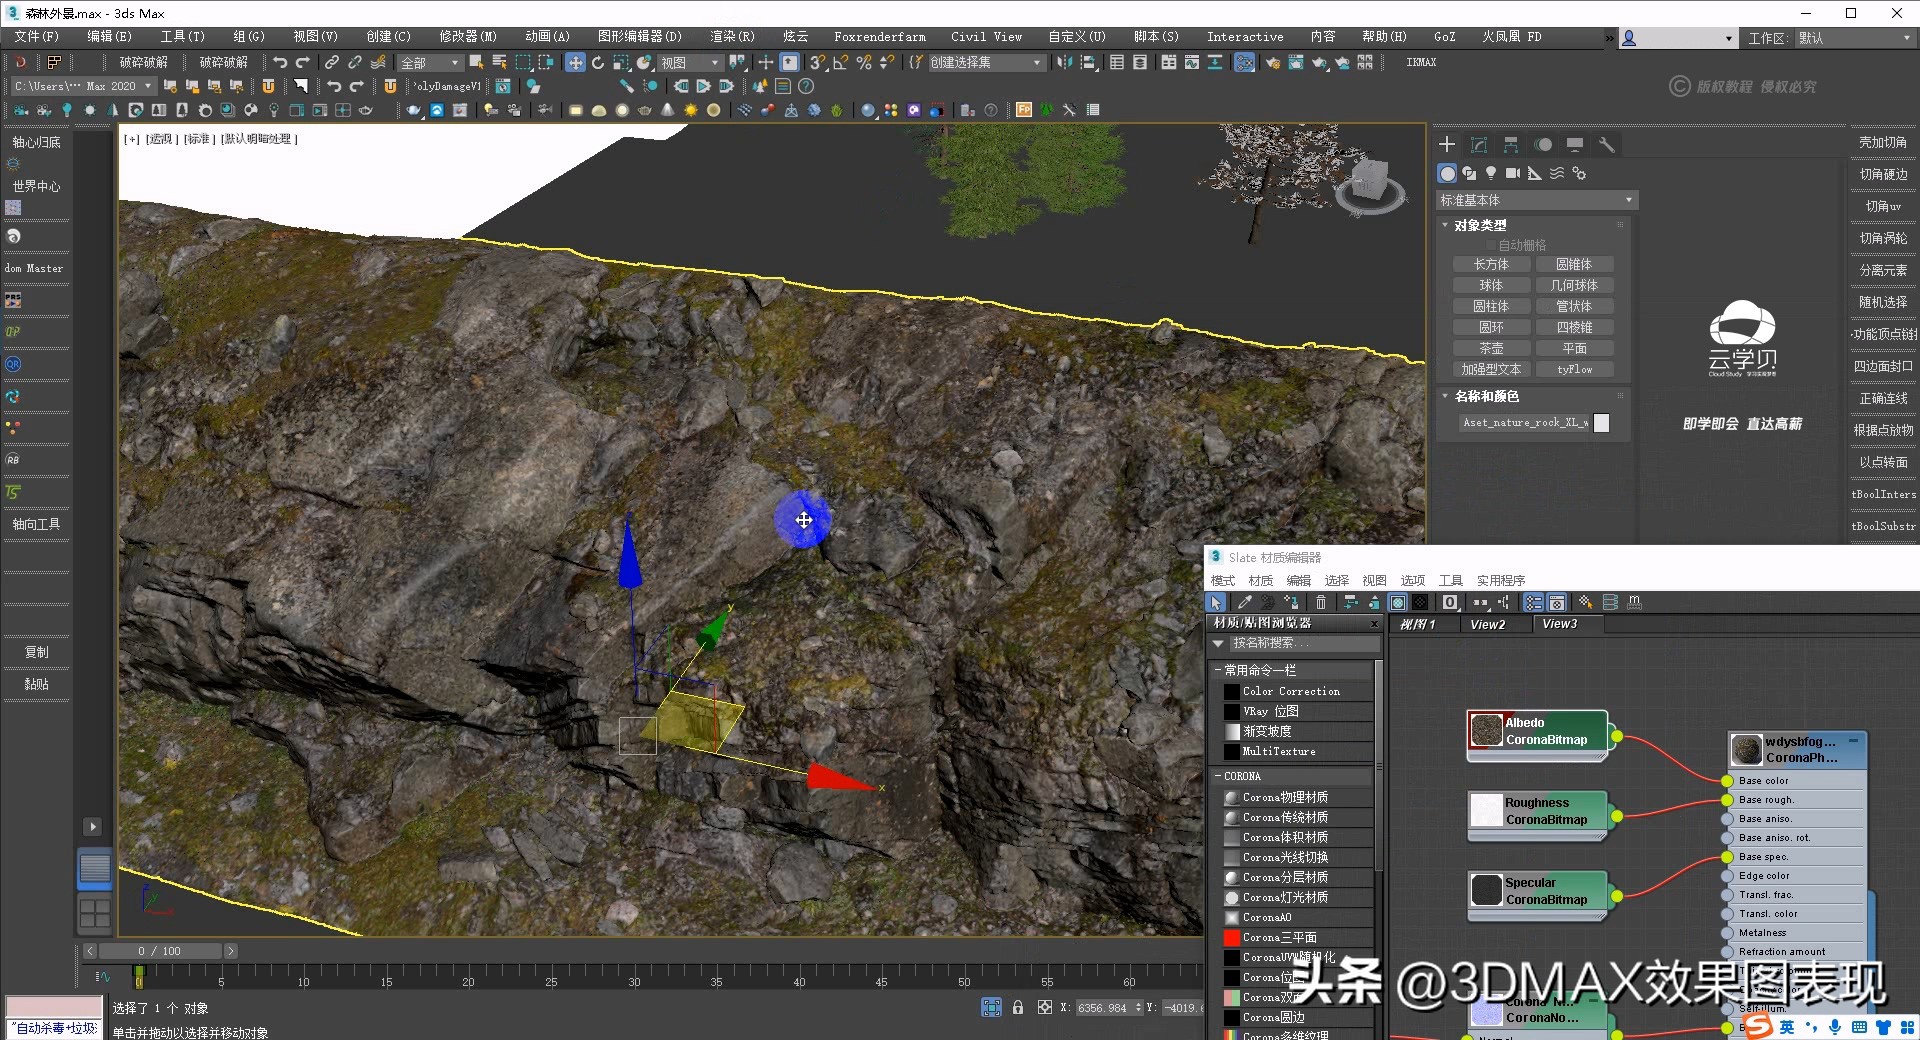Screen dimensions: 1920x1040
Task: Select the Cameras category icon
Action: click(x=1512, y=173)
